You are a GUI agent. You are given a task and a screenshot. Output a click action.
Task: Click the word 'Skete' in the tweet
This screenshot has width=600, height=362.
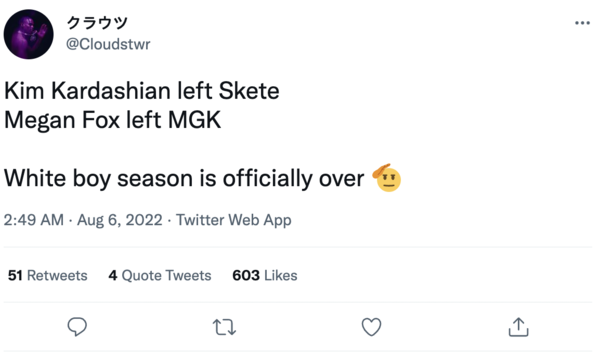click(249, 91)
